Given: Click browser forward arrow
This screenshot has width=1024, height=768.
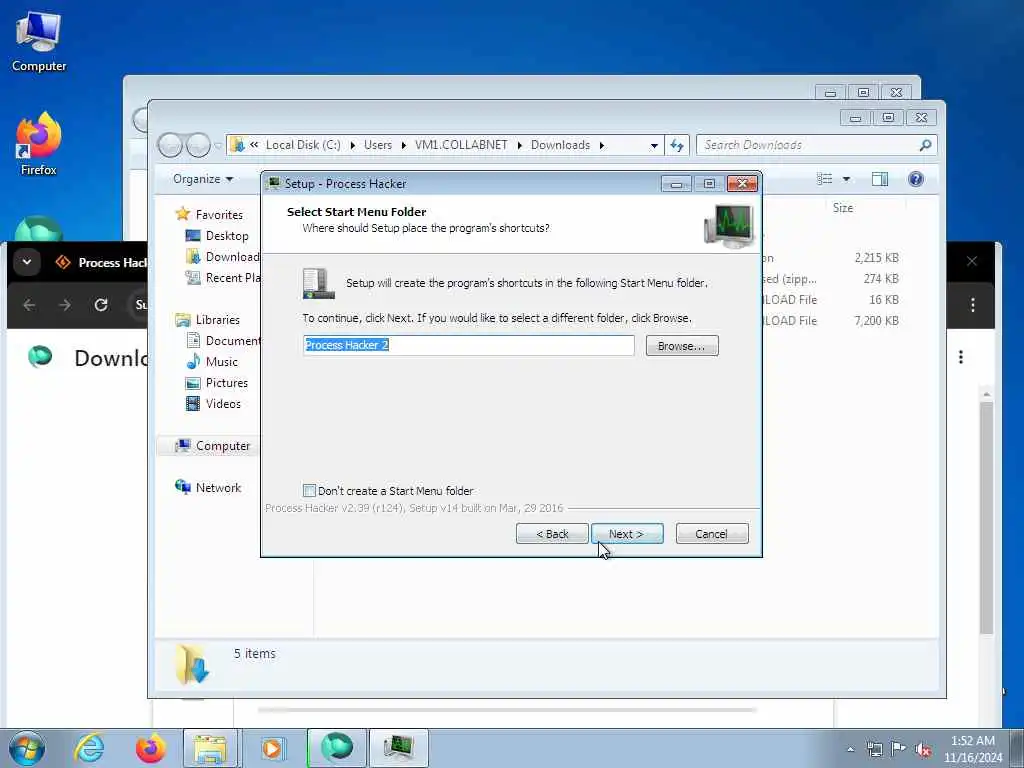Looking at the screenshot, I should (65, 304).
